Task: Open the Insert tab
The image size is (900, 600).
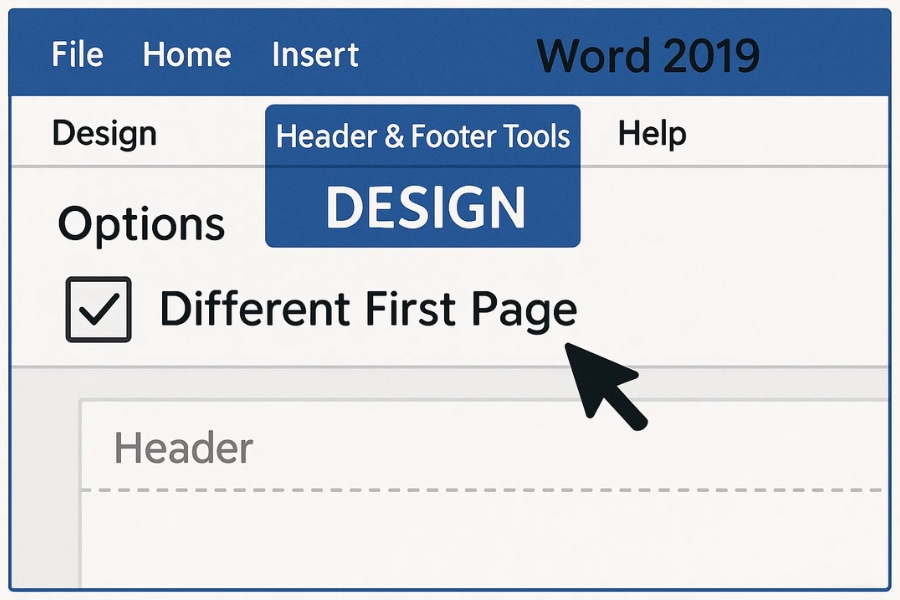Action: point(315,55)
